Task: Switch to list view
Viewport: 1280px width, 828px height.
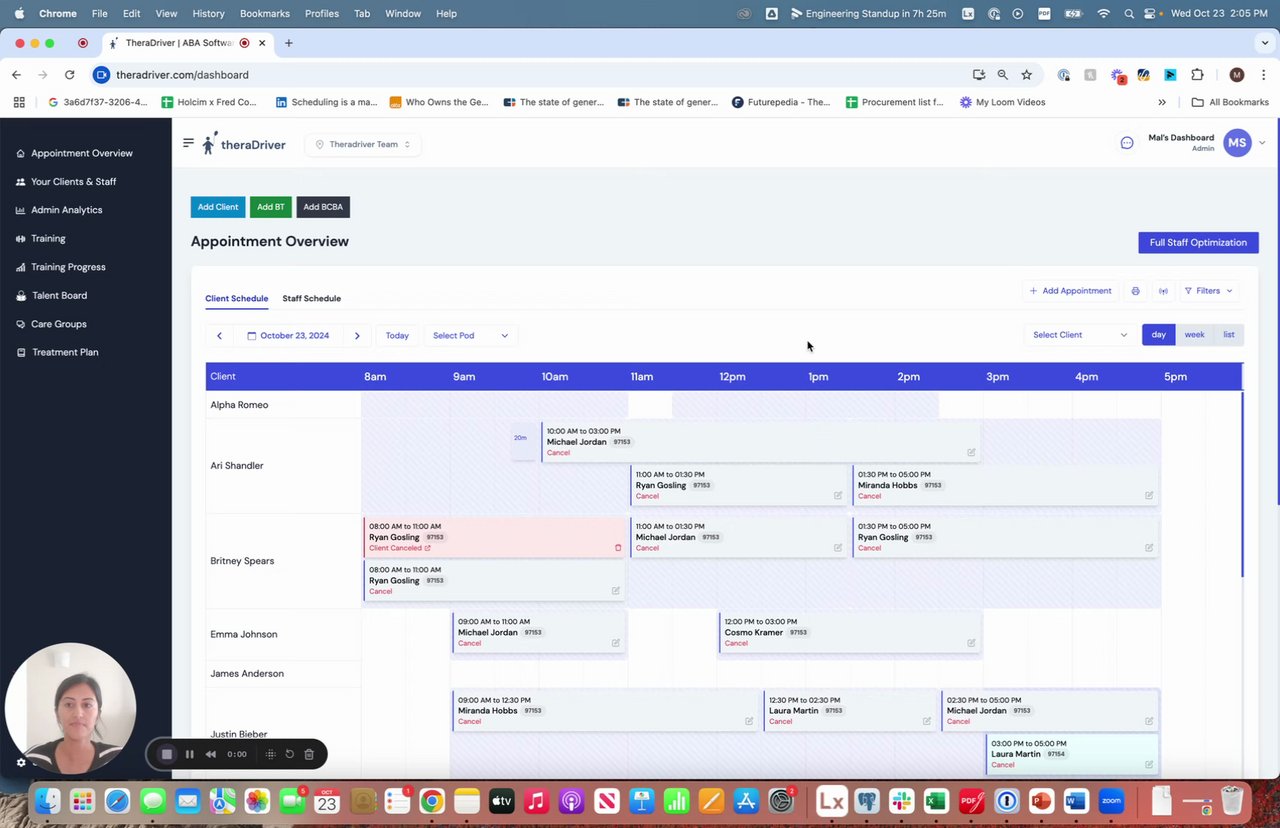Action: click(1229, 335)
